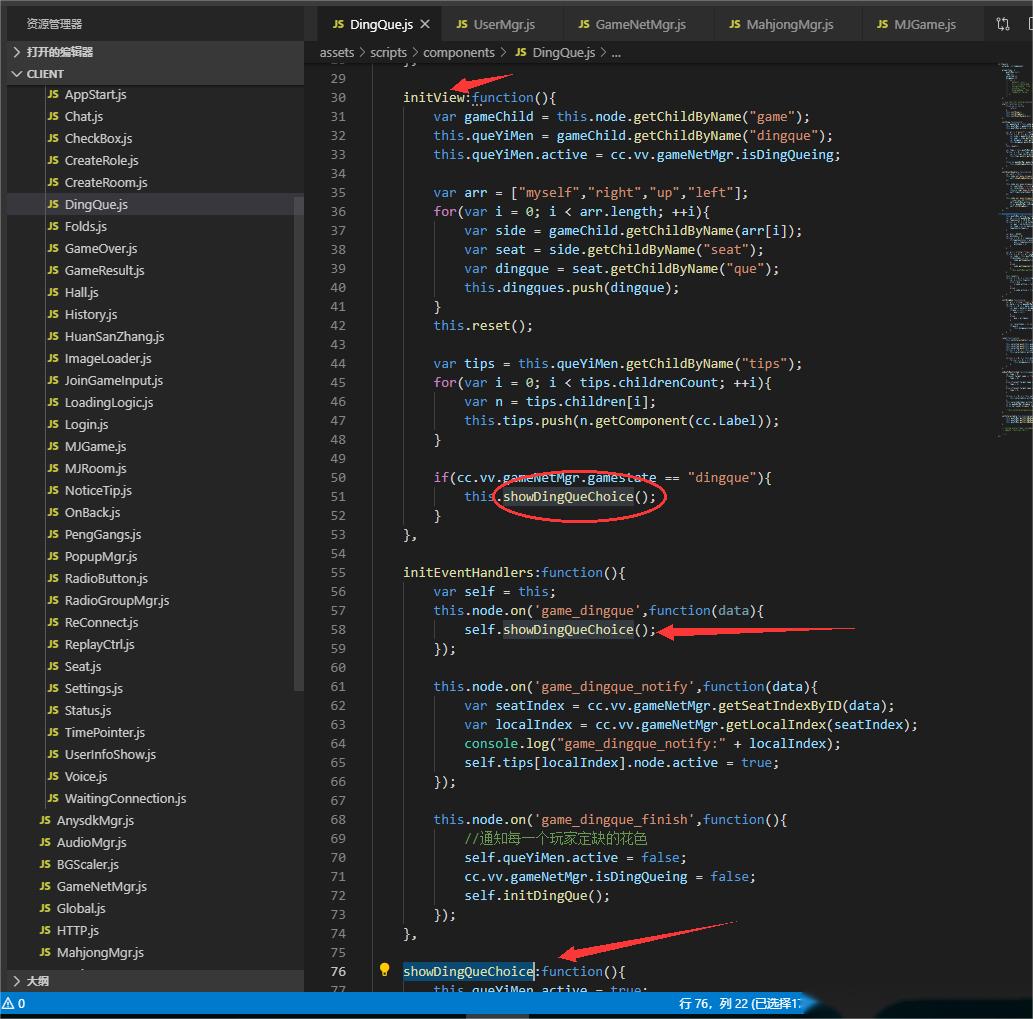The height and width of the screenshot is (1019, 1033).
Task: Open MJRoom.js in the file explorer
Action: (95, 468)
